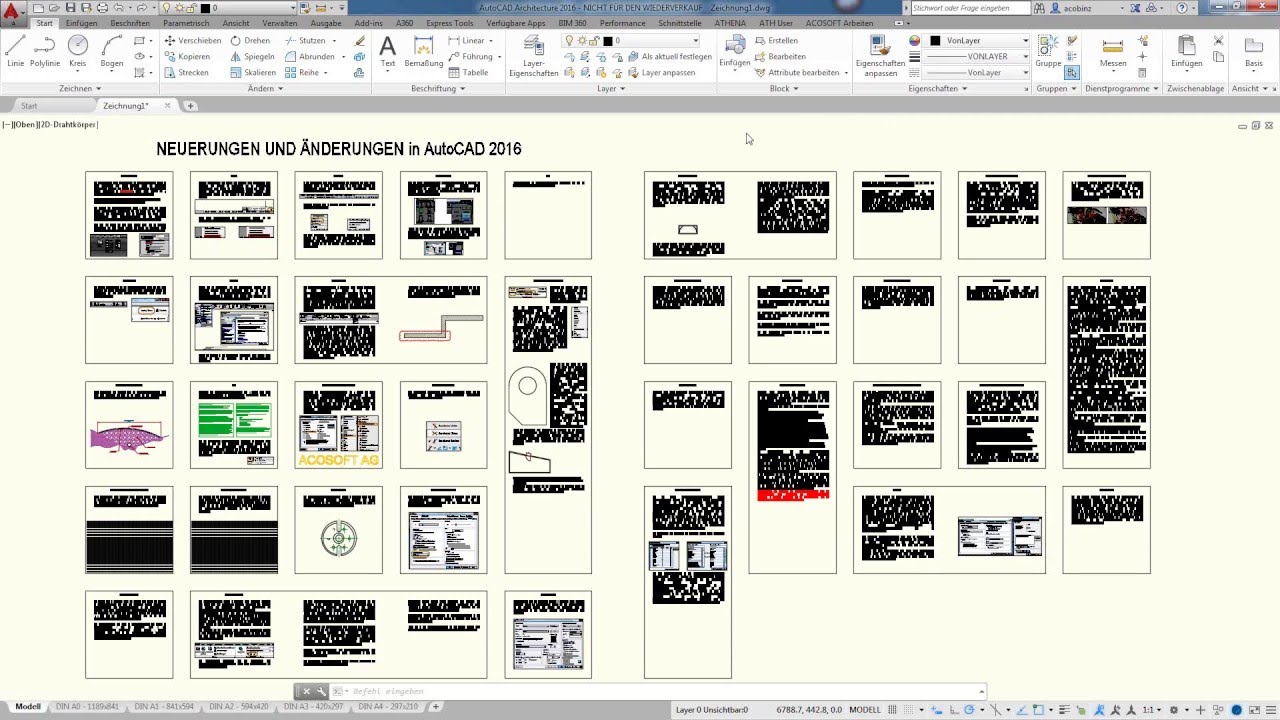Click Tabelle table tool
1280x720 pixels.
(x=469, y=73)
